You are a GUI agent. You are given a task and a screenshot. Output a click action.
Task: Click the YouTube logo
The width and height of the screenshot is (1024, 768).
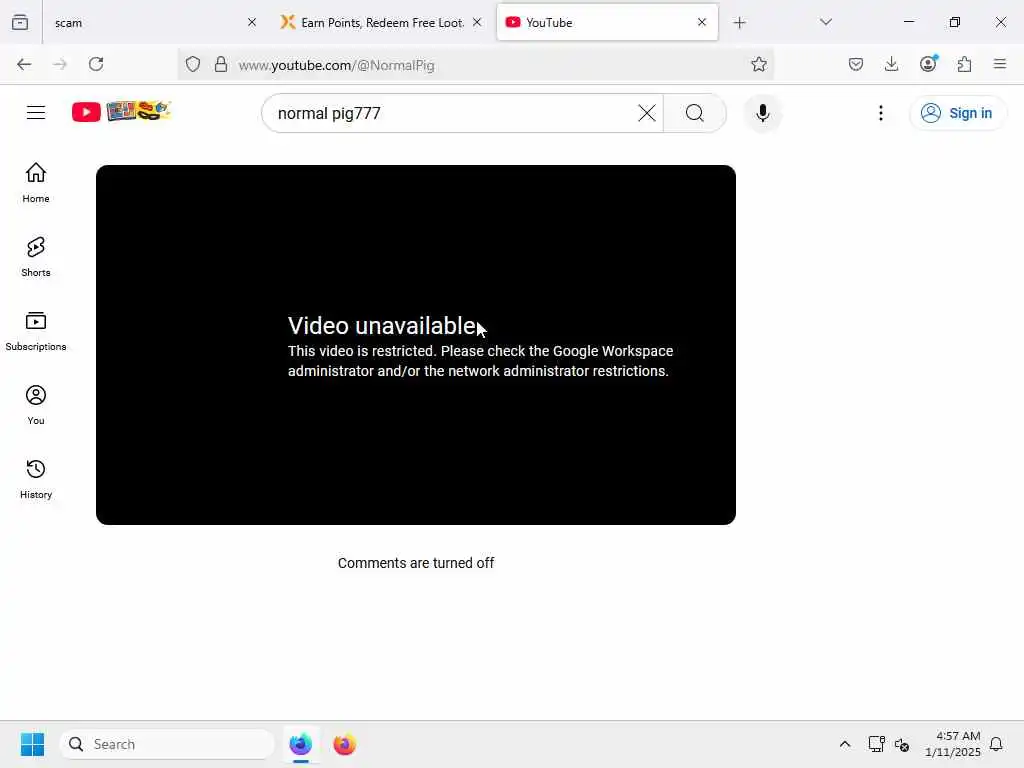pyautogui.click(x=121, y=112)
